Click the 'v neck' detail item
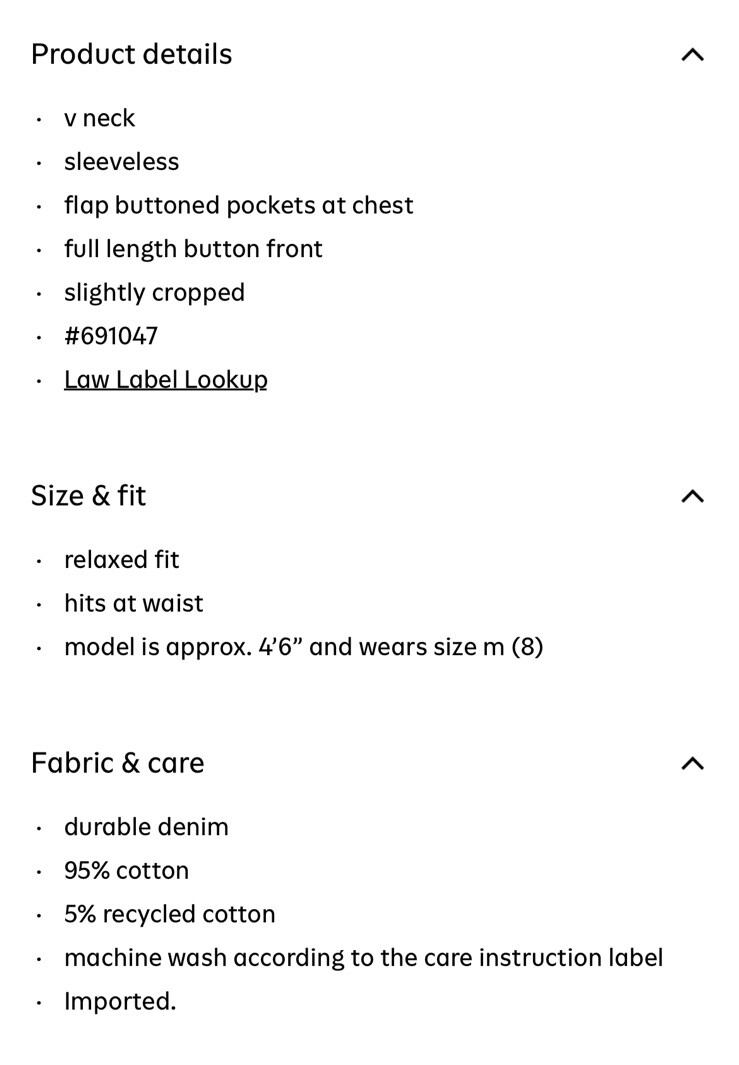 tap(99, 118)
